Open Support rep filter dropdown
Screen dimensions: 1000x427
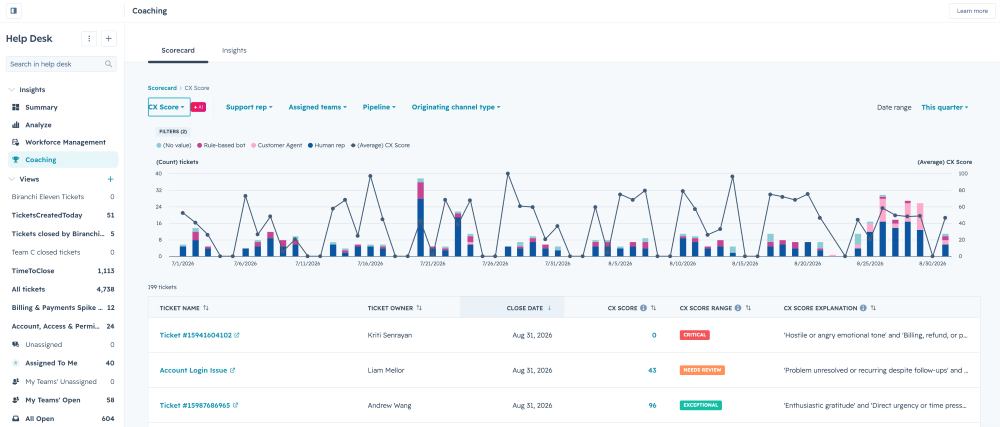click(249, 108)
